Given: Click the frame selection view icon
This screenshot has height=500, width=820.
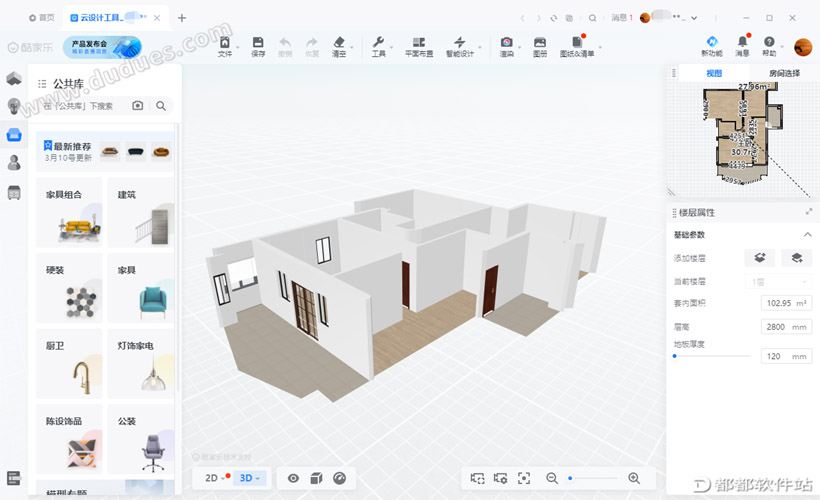Looking at the screenshot, I should point(477,478).
